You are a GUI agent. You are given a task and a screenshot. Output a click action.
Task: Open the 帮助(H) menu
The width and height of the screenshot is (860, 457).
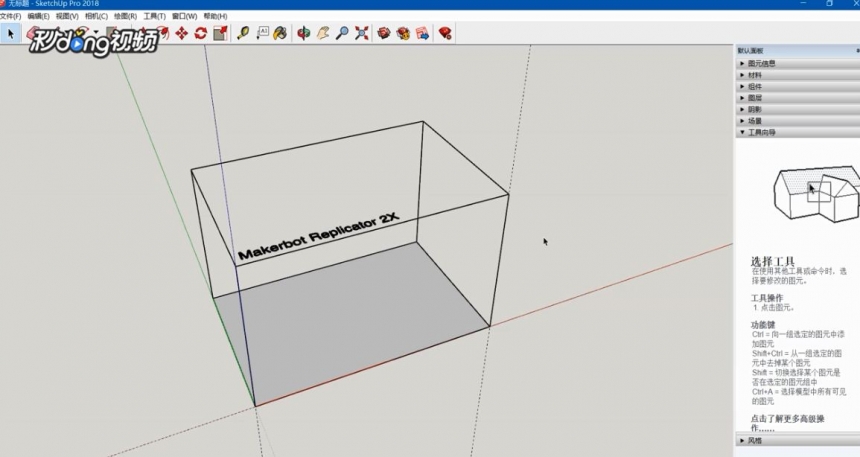[215, 16]
